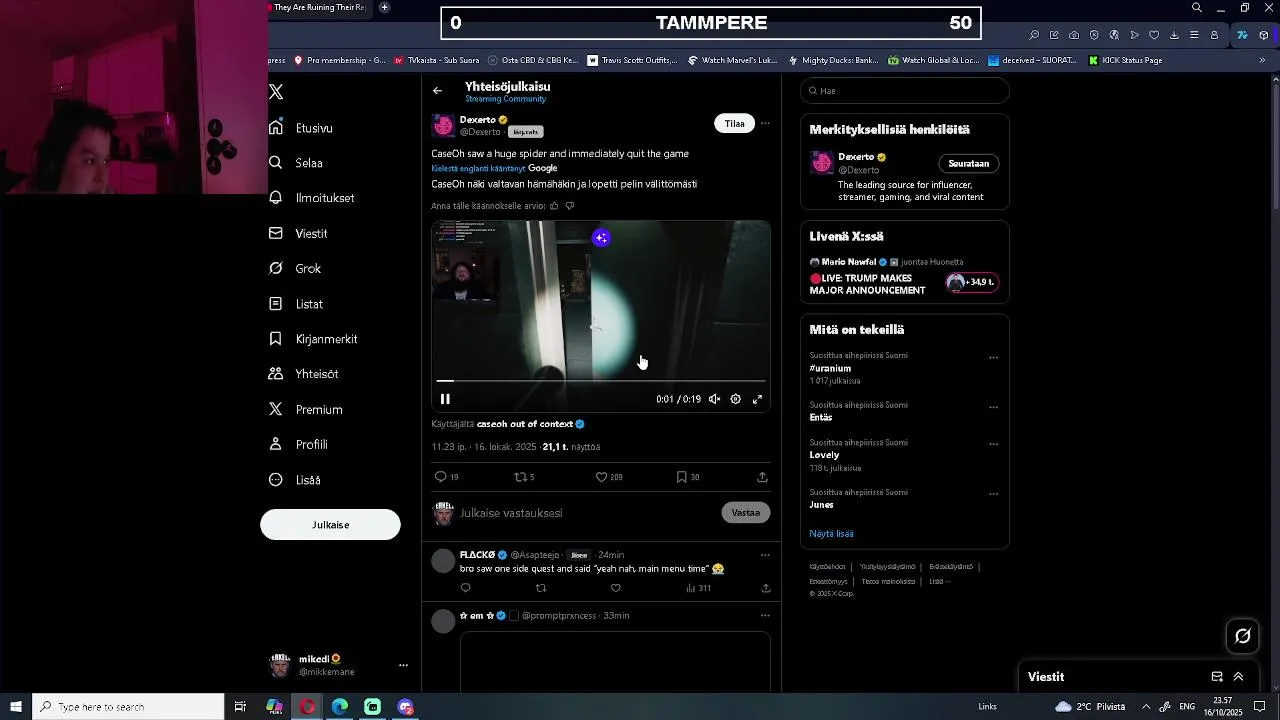Open options for the Lovely trend
The height and width of the screenshot is (720, 1280).
coord(993,444)
